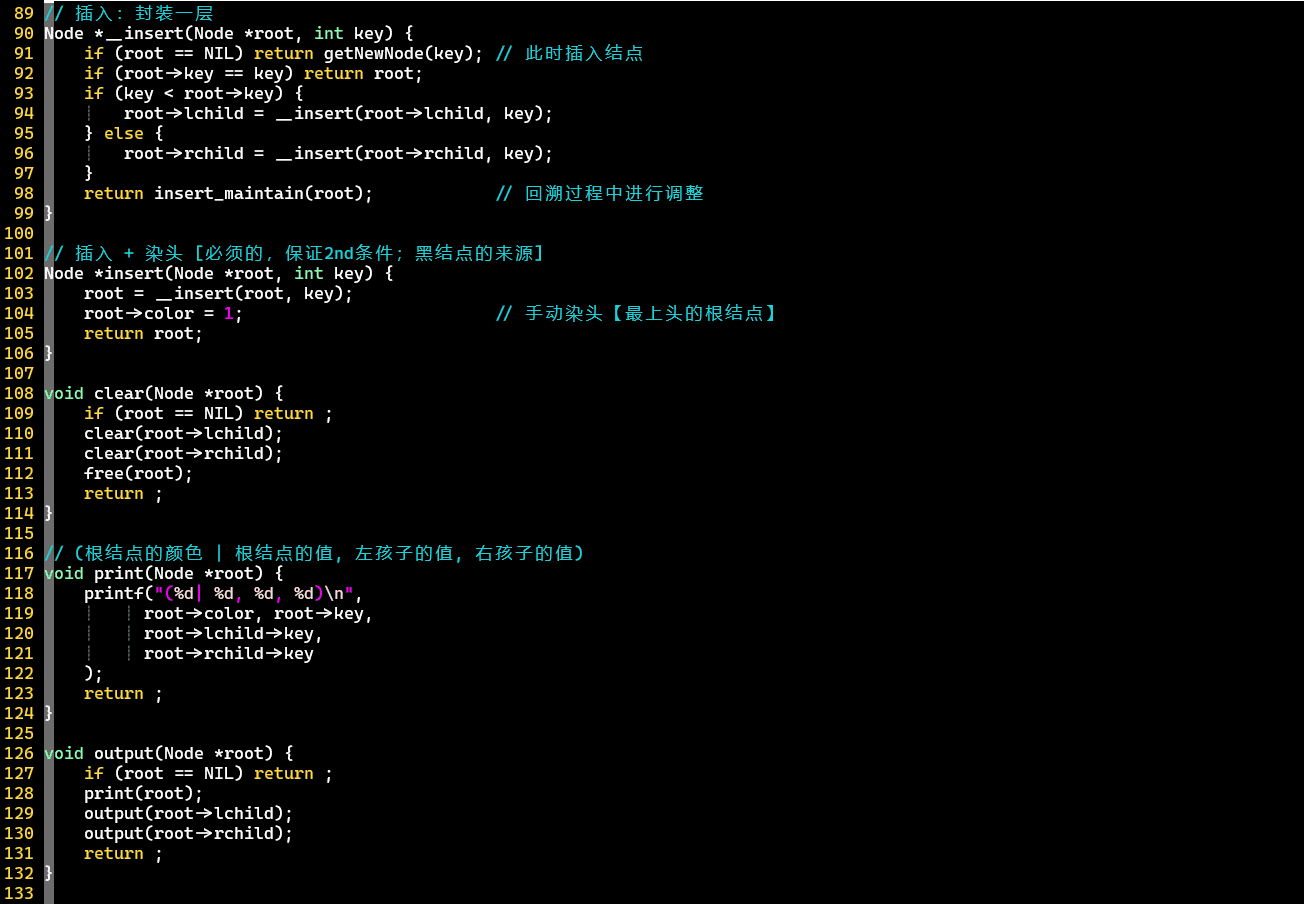Image resolution: width=1304 pixels, height=904 pixels.
Task: Click the comment on line 116 about 根结点的颜色
Action: pos(314,553)
